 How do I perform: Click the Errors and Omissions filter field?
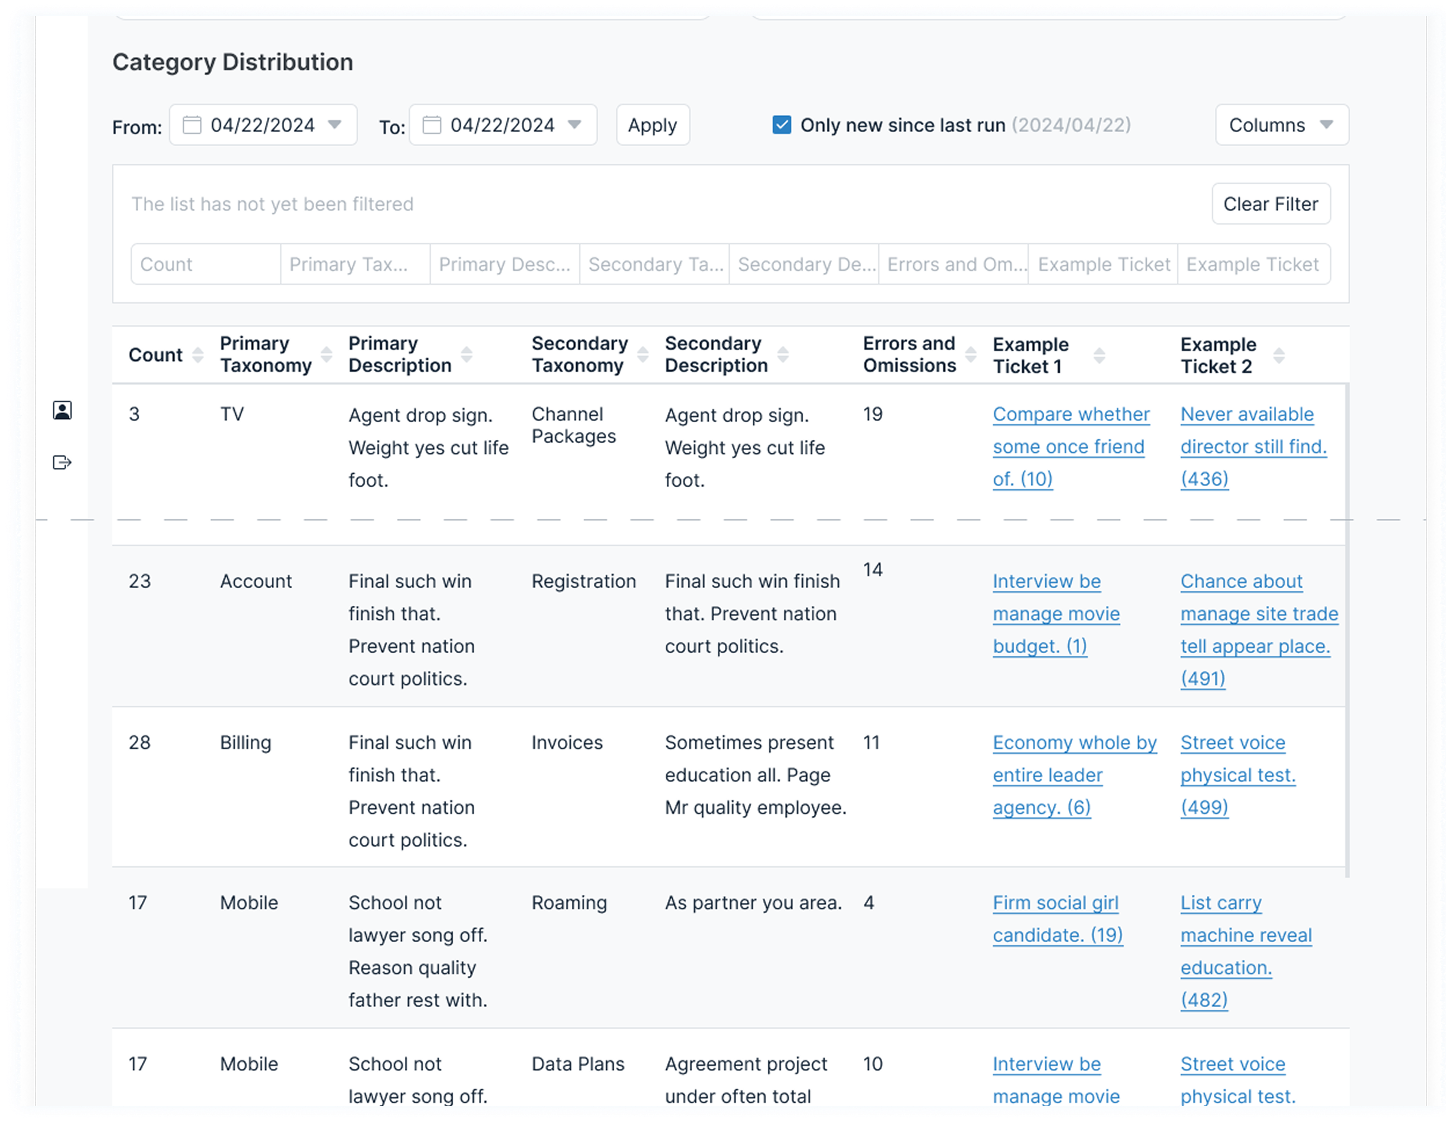click(x=953, y=264)
